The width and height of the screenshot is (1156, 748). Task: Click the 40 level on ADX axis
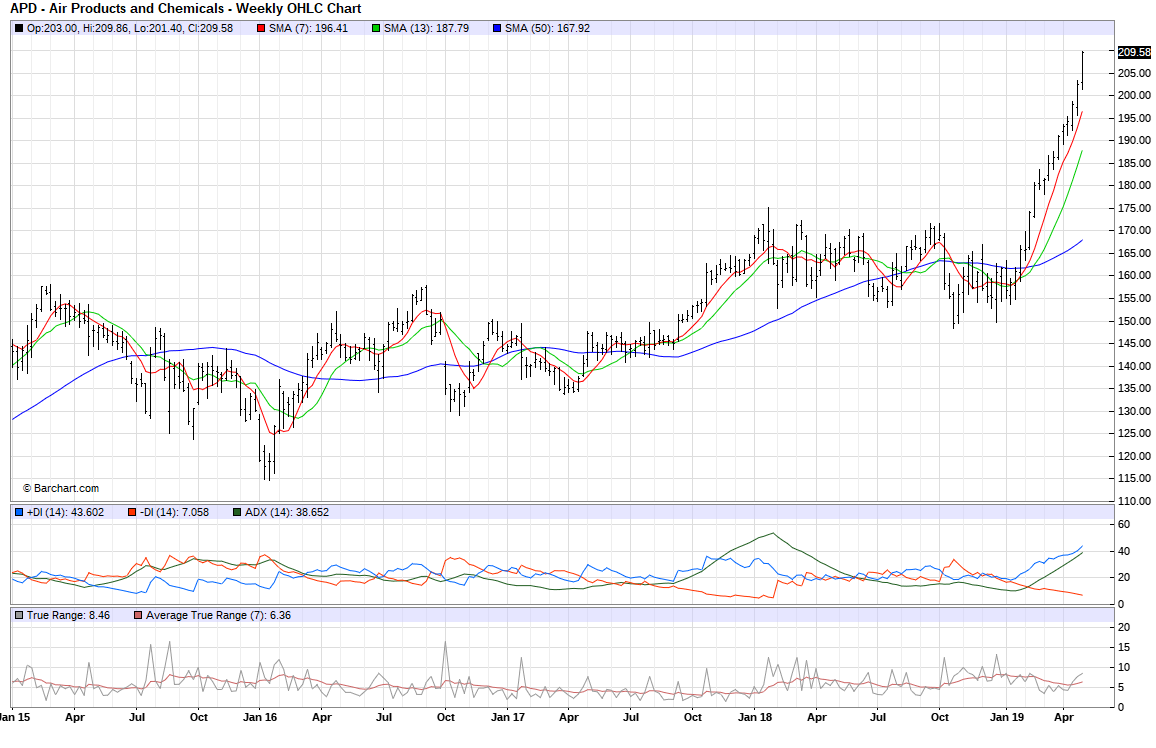(x=1124, y=551)
